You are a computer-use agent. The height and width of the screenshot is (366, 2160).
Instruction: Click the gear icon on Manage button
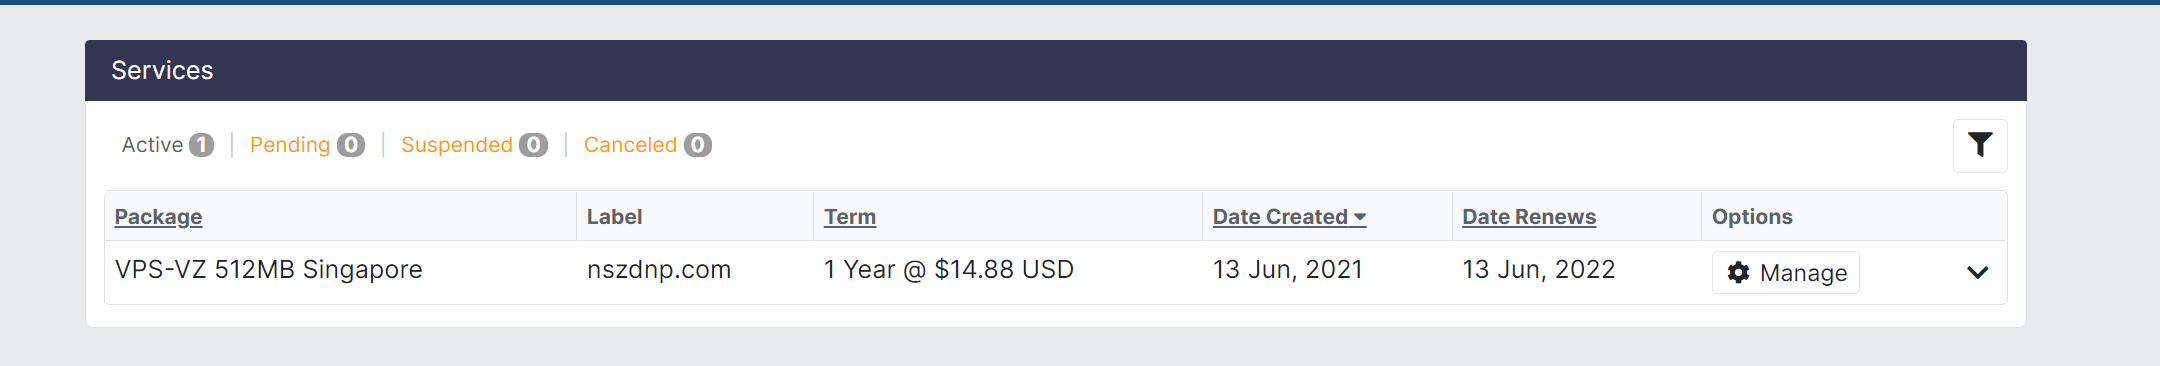click(1739, 273)
